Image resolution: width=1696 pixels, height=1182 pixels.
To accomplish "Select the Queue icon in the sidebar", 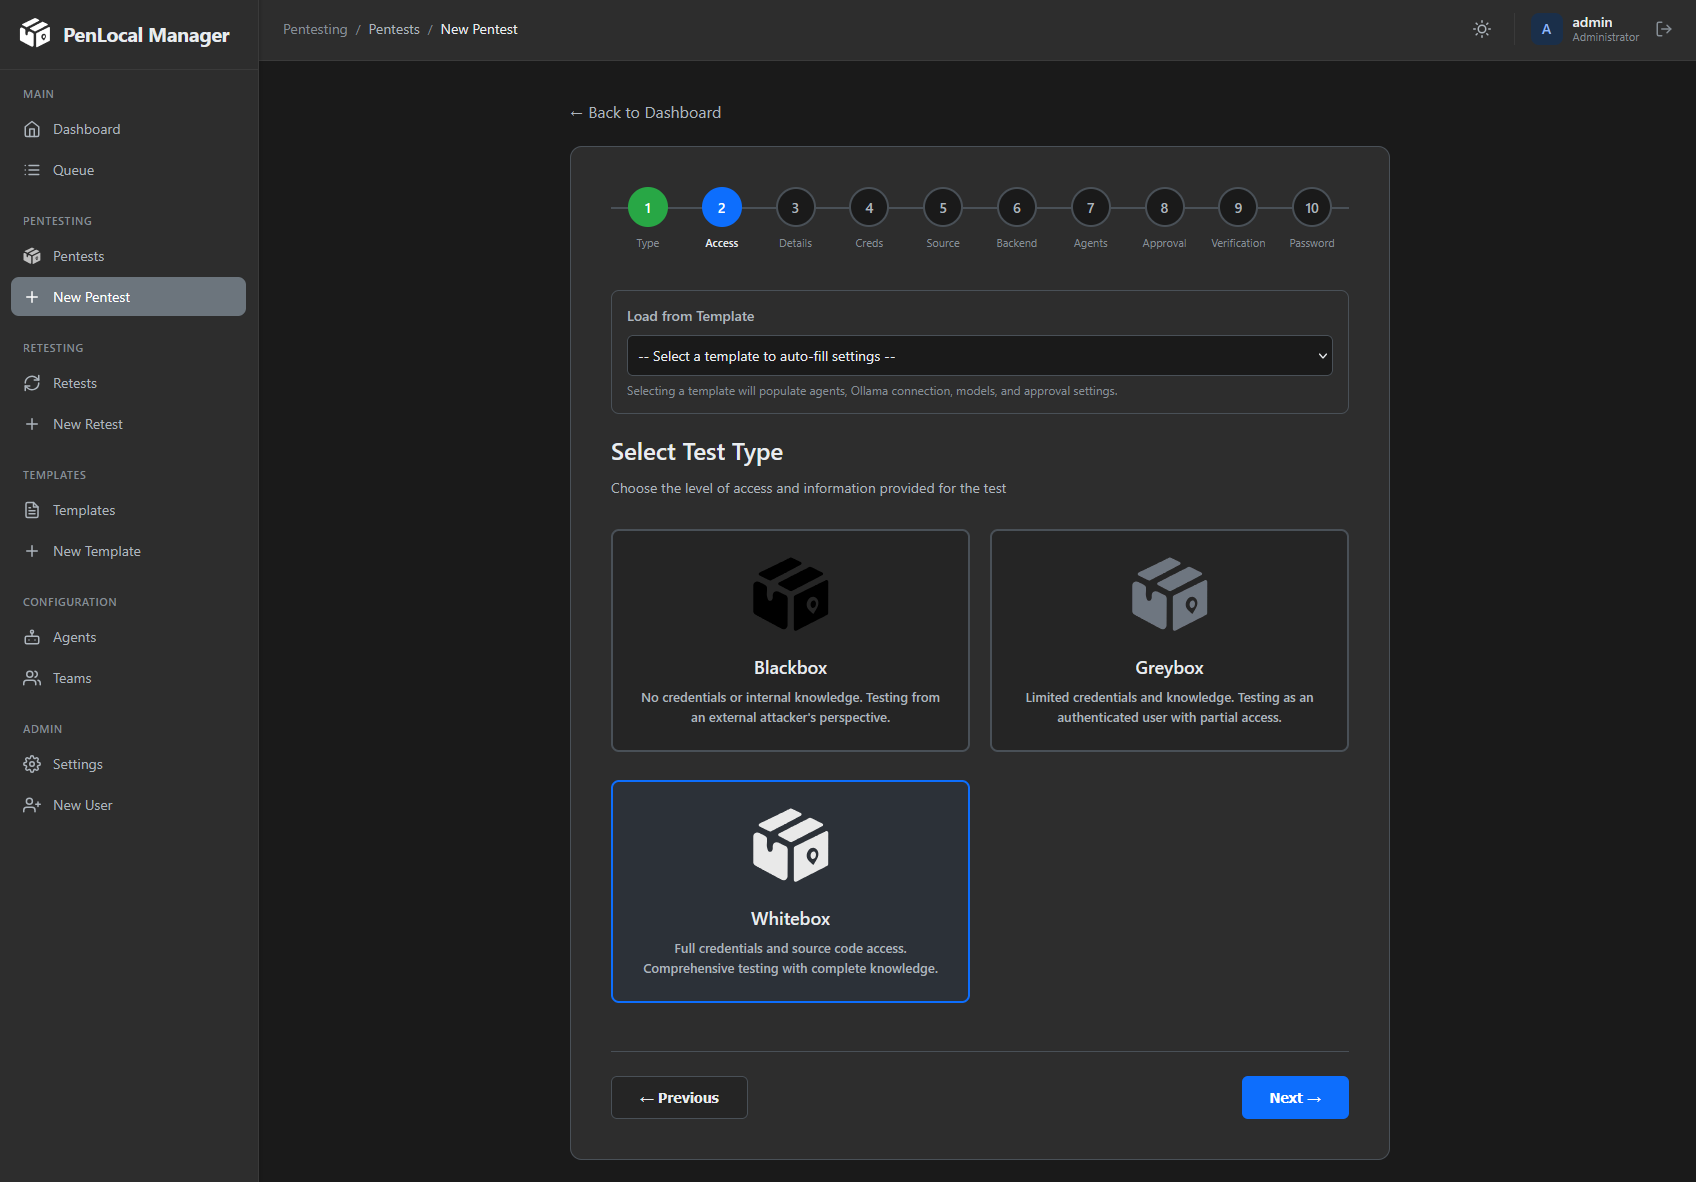I will coord(33,170).
